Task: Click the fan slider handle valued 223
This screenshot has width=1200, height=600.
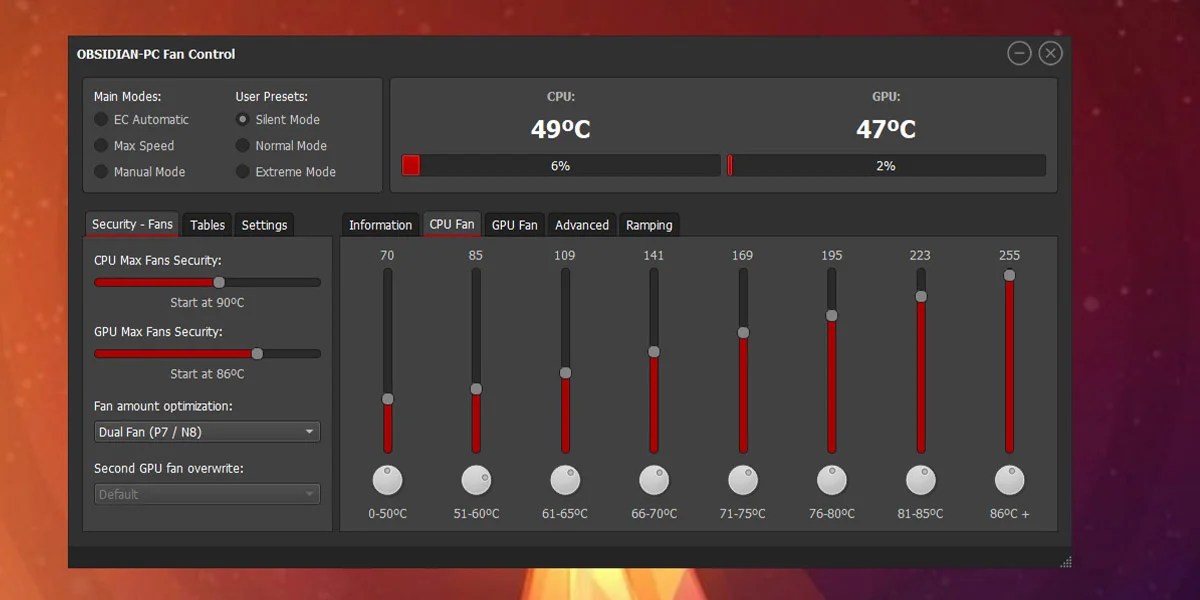Action: (921, 297)
